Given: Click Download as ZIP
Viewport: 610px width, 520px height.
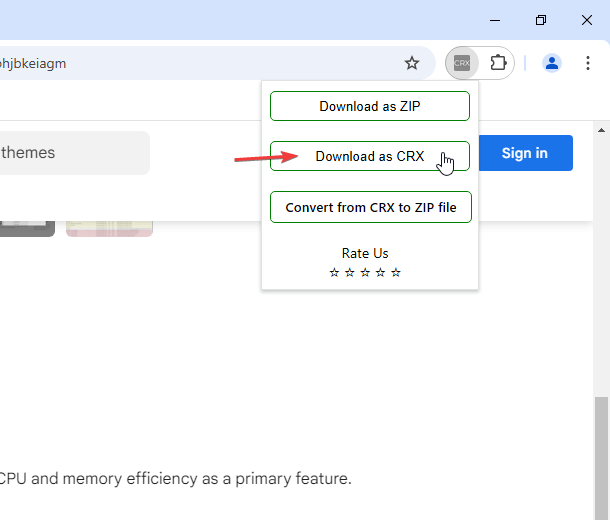Looking at the screenshot, I should 370,106.
